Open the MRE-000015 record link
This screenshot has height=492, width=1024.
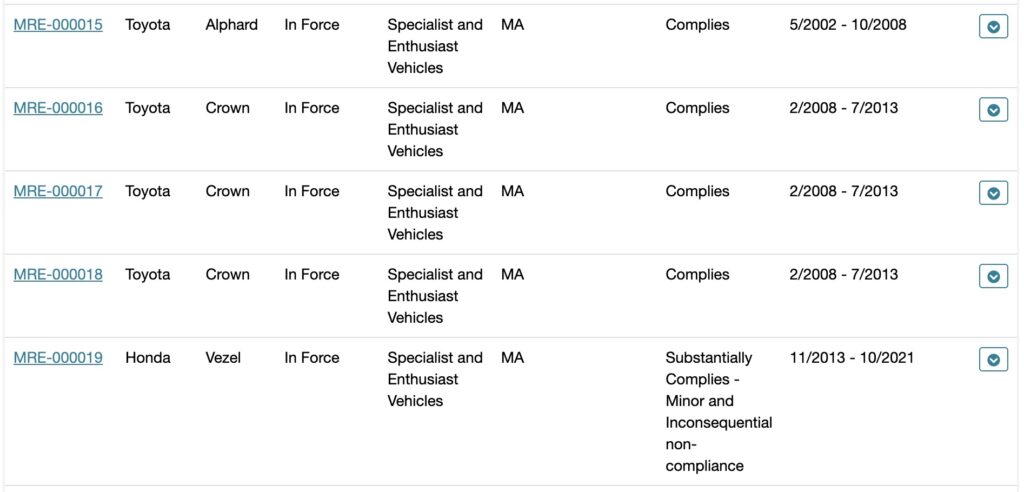tap(58, 25)
